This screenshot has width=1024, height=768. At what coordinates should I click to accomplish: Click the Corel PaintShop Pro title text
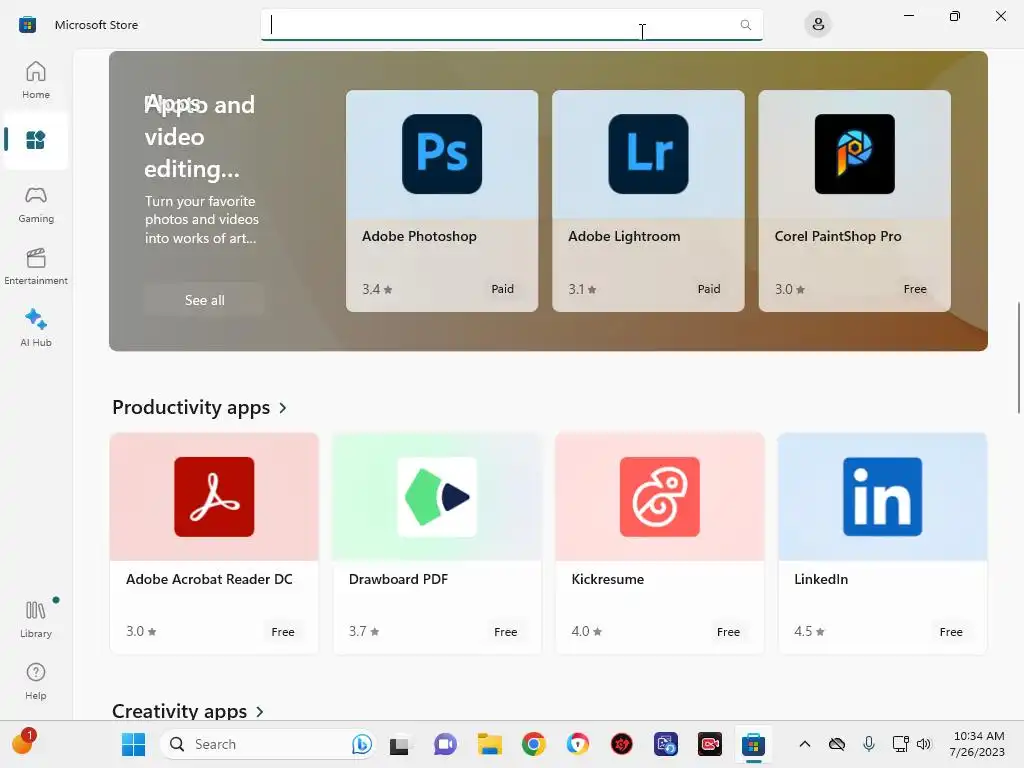pyautogui.click(x=838, y=236)
